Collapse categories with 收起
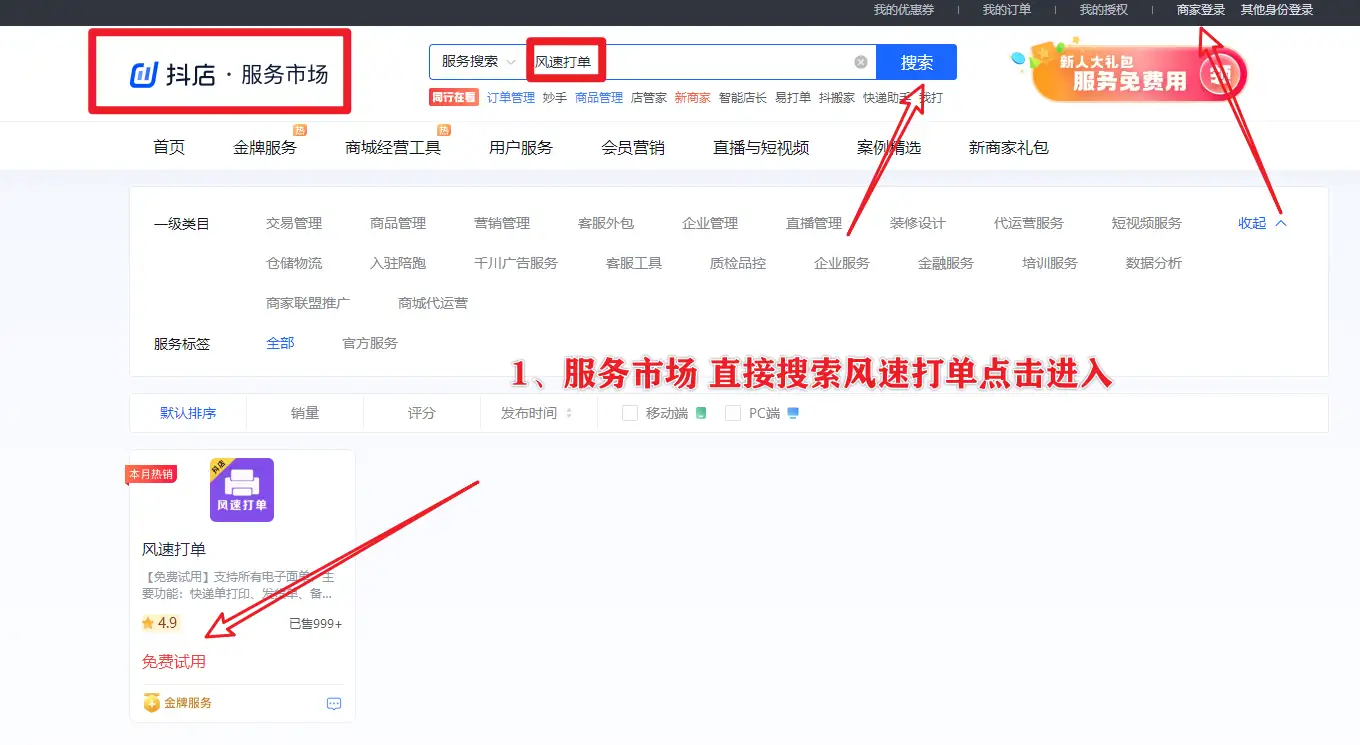This screenshot has height=745, width=1360. [x=1262, y=223]
